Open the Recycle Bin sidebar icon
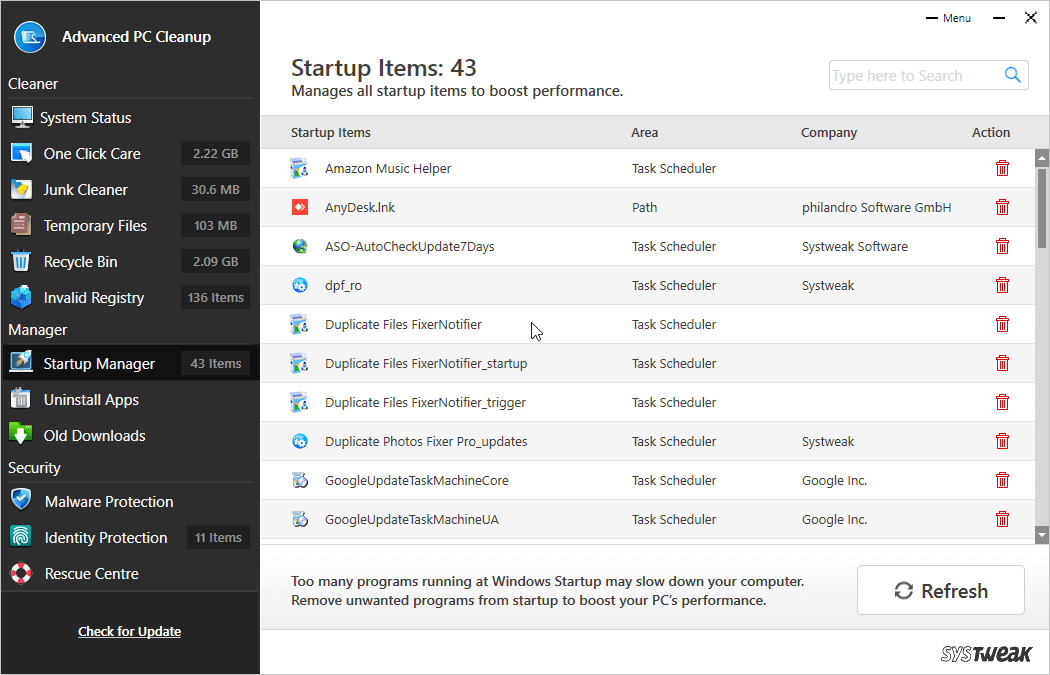This screenshot has width=1050, height=675. (x=21, y=261)
